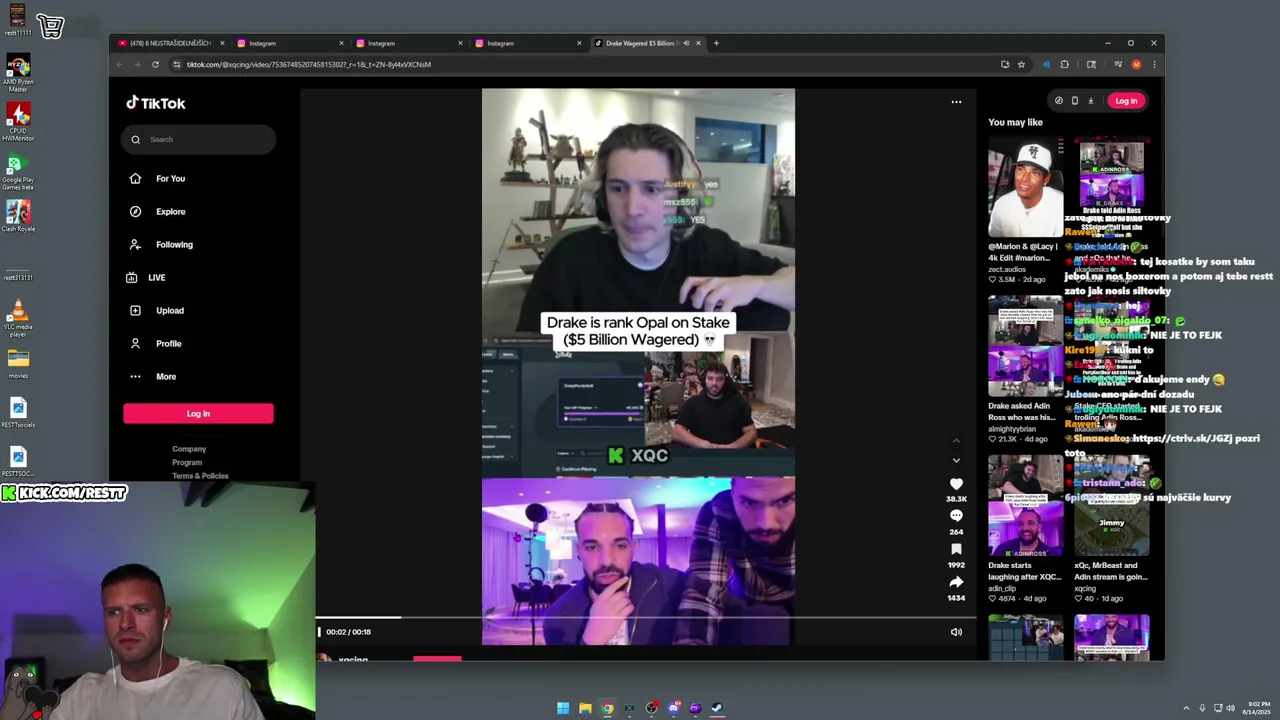Click the top-right Log in button
Image resolution: width=1280 pixels, height=720 pixels.
point(1126,100)
